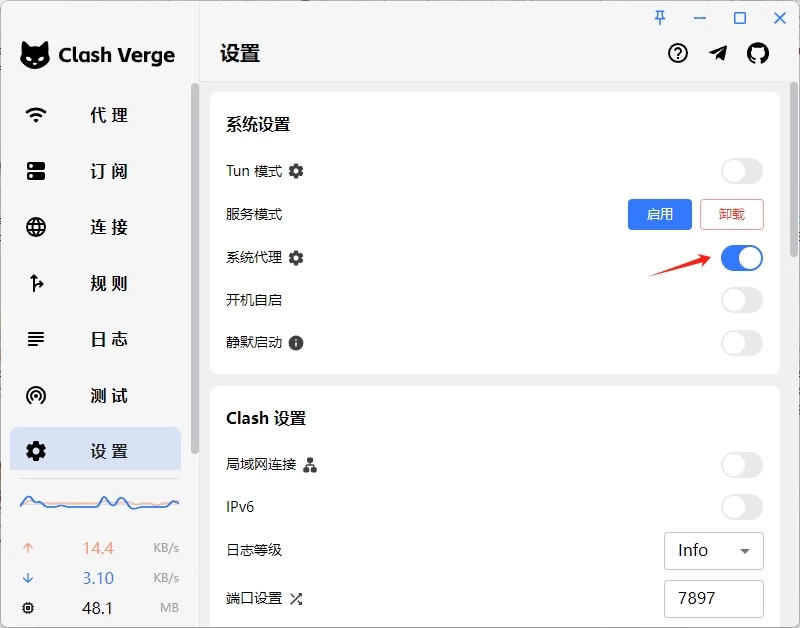
Task: Show the 日志 page
Action: click(x=95, y=339)
